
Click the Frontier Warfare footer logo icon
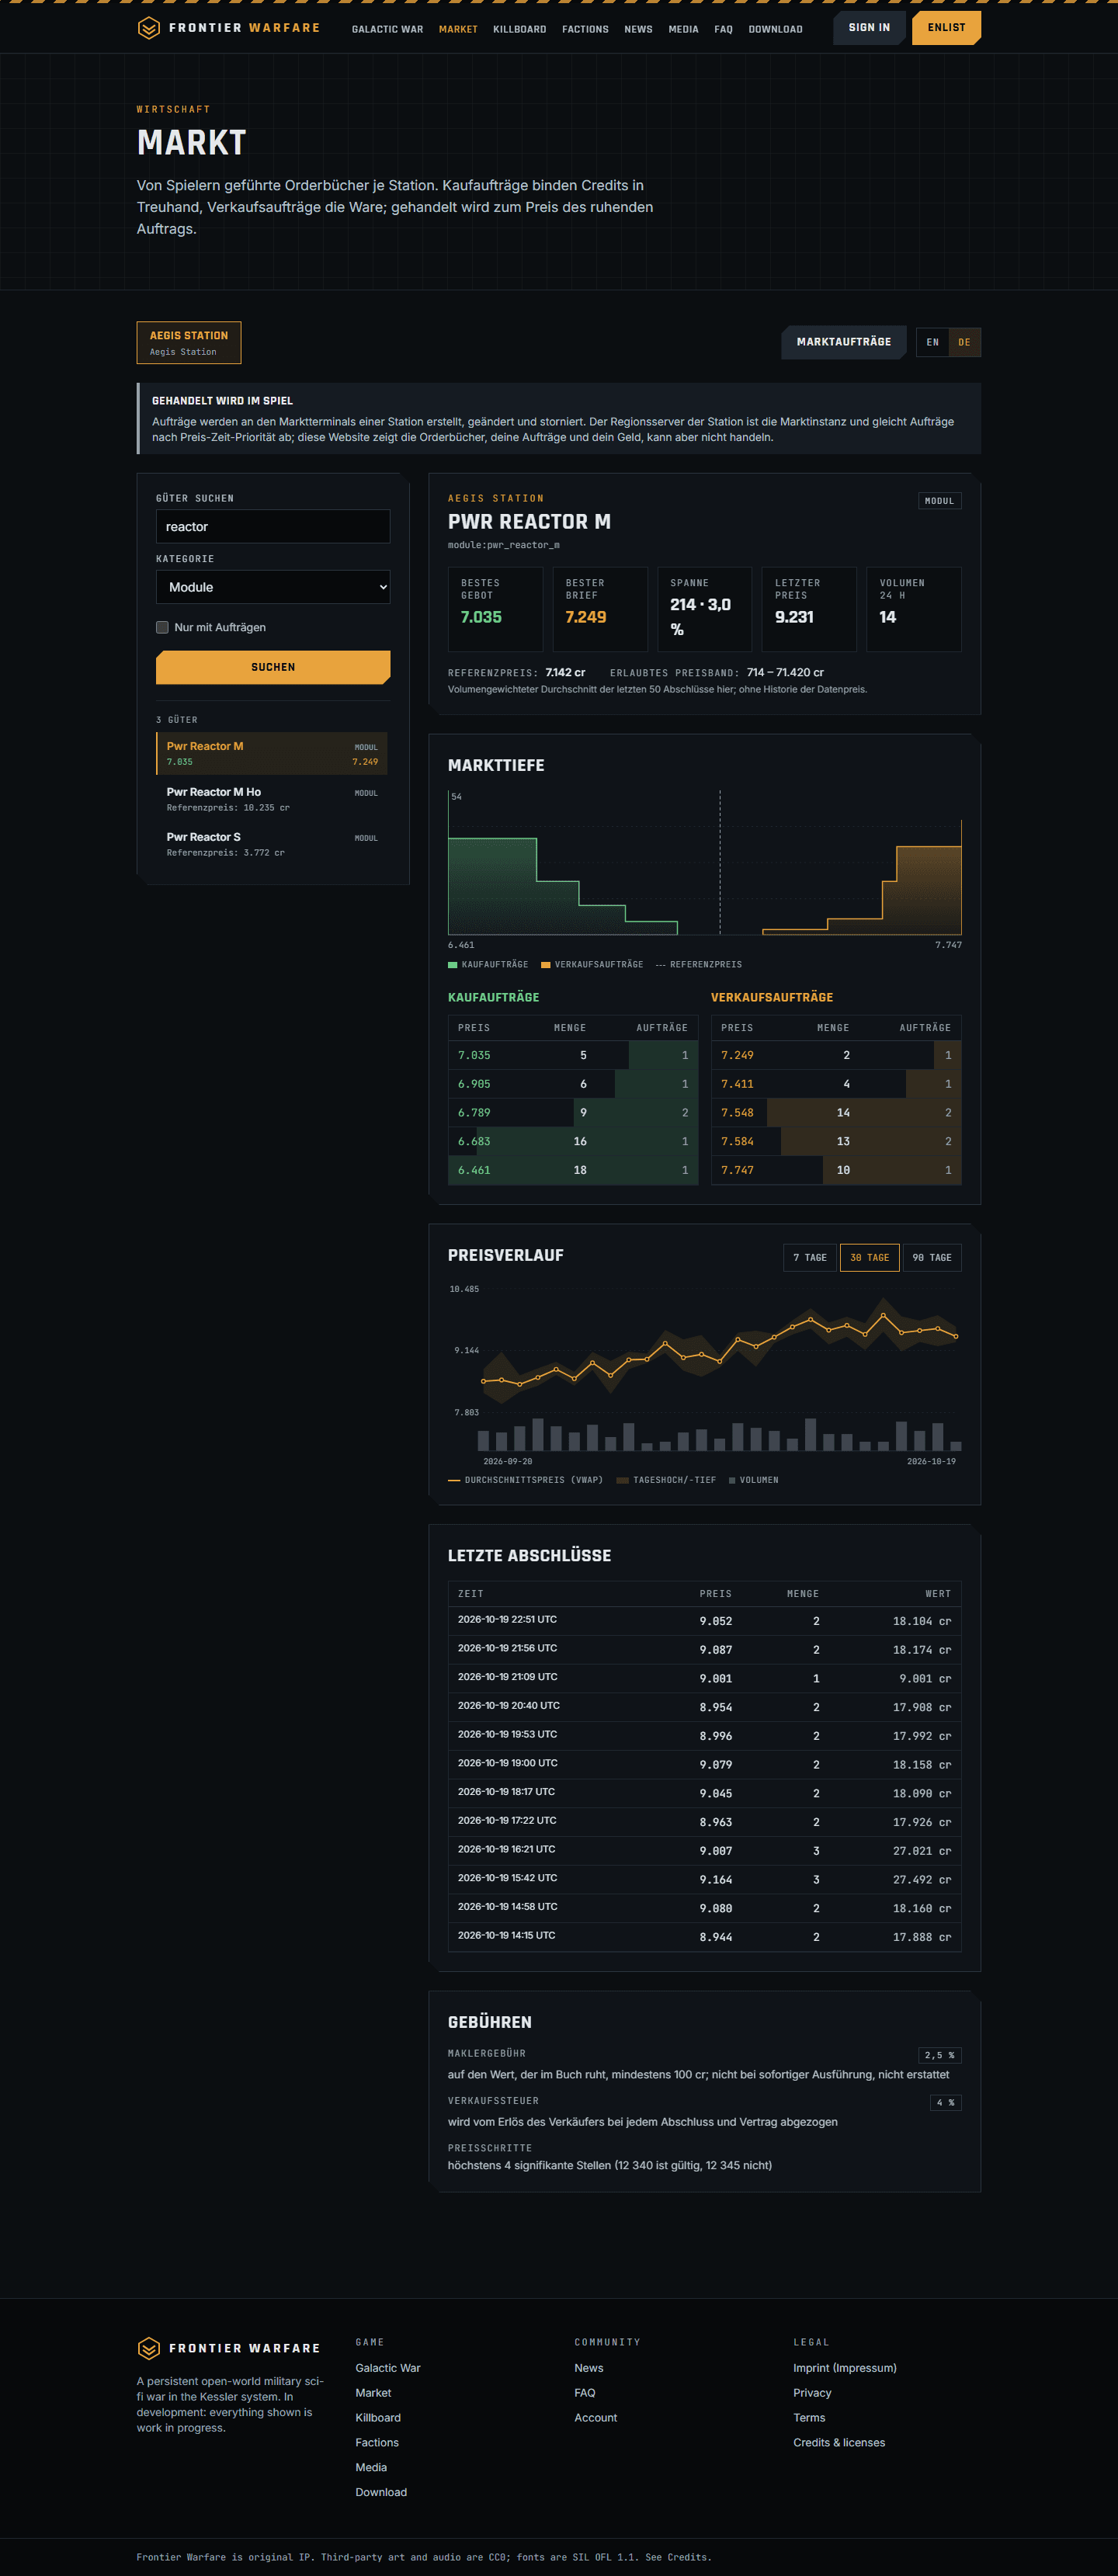(x=148, y=2348)
